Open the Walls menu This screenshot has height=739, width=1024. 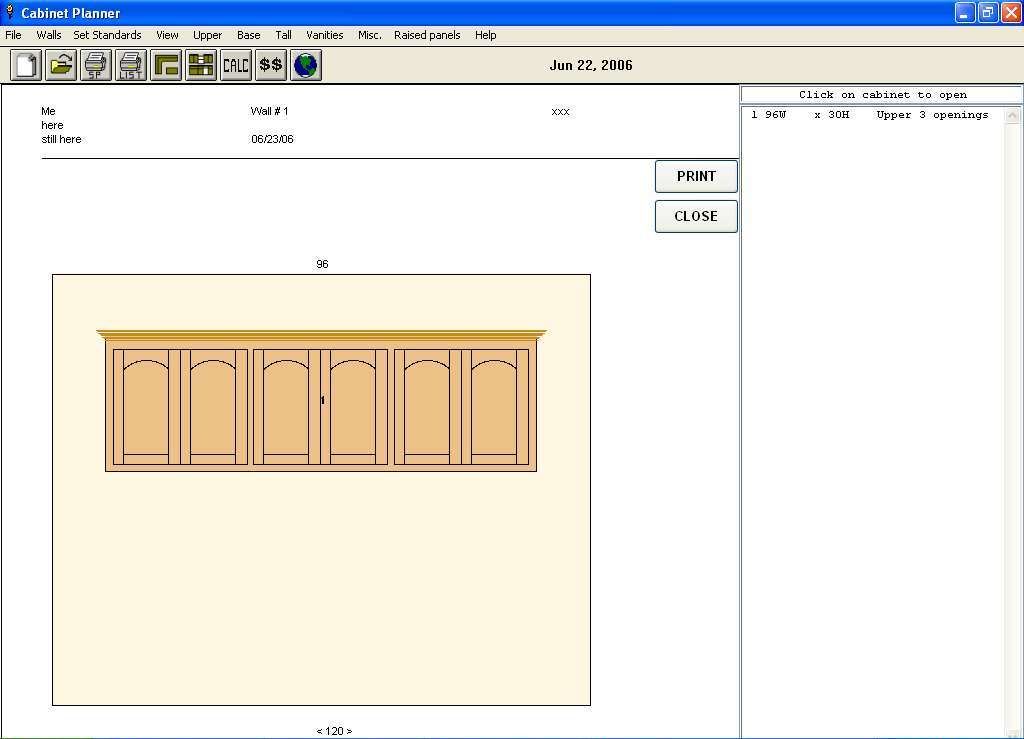click(48, 35)
